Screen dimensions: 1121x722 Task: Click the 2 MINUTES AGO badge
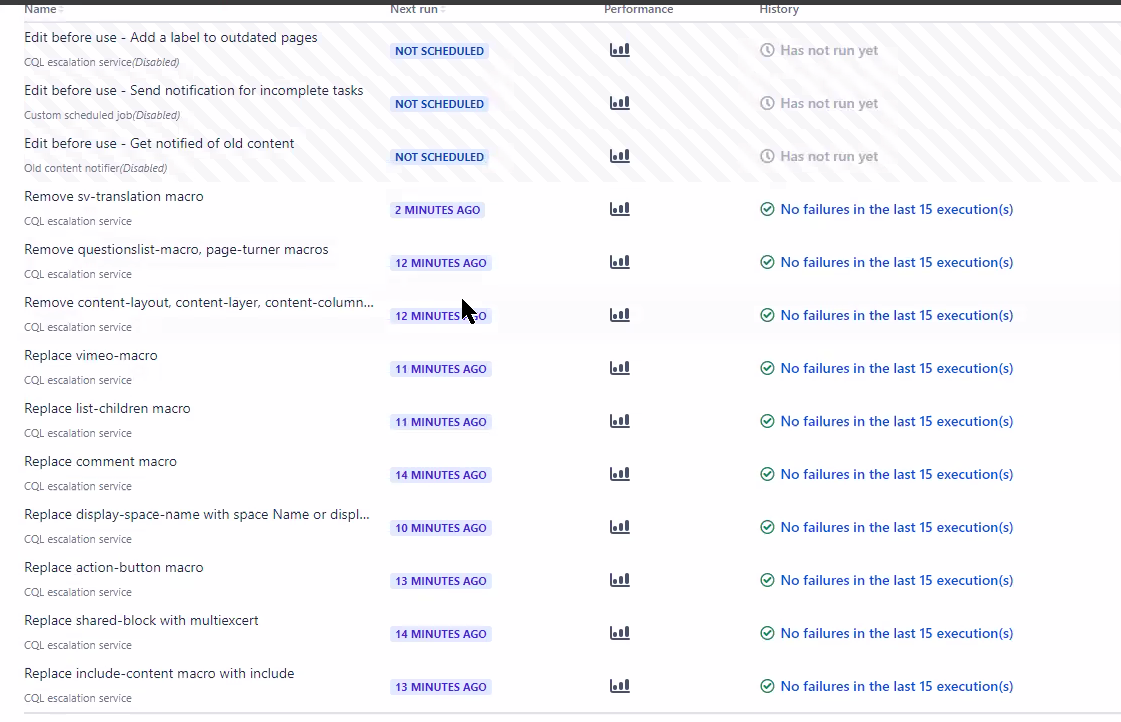(x=438, y=209)
